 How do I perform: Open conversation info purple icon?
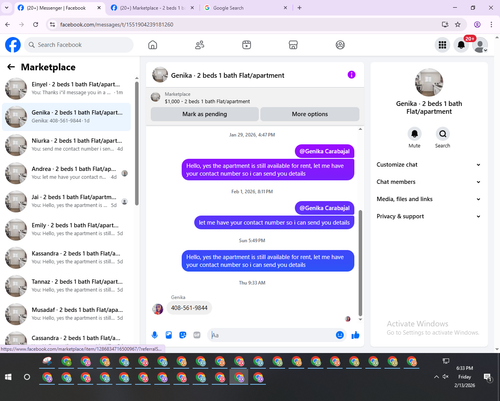click(x=351, y=75)
